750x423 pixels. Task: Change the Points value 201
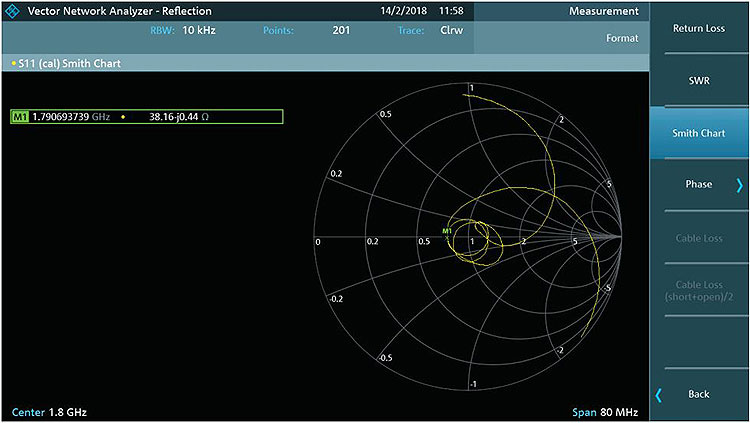[x=341, y=30]
